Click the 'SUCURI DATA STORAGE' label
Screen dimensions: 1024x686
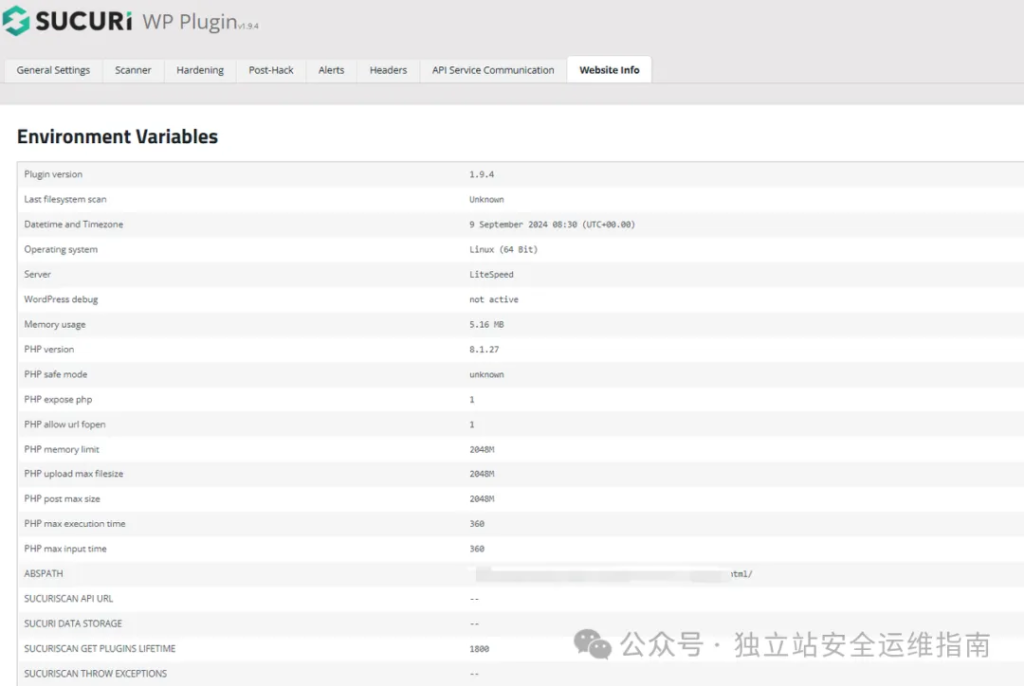(73, 623)
